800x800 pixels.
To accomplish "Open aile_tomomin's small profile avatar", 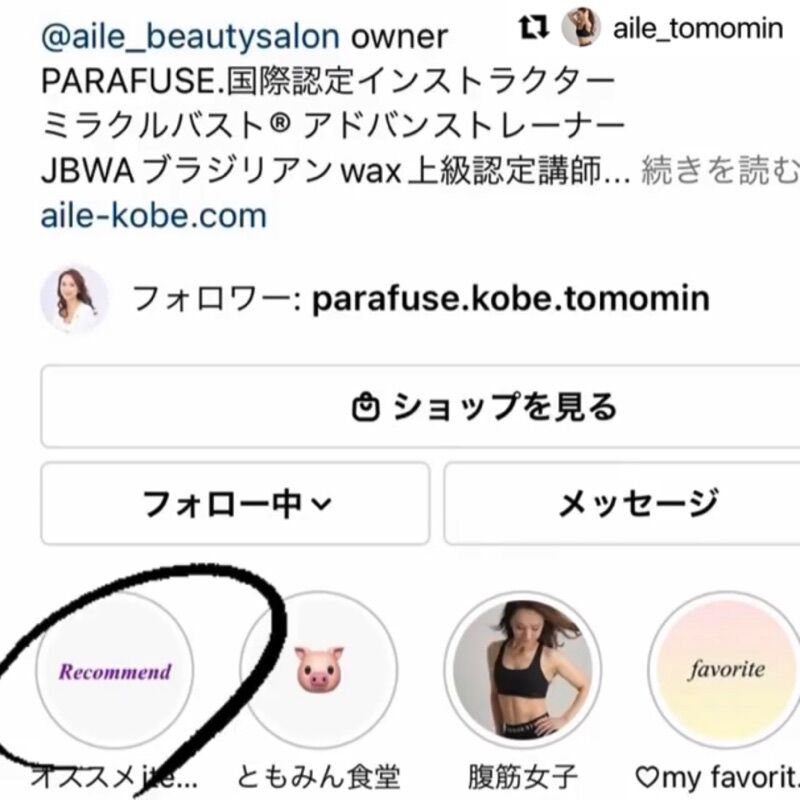I will point(581,27).
